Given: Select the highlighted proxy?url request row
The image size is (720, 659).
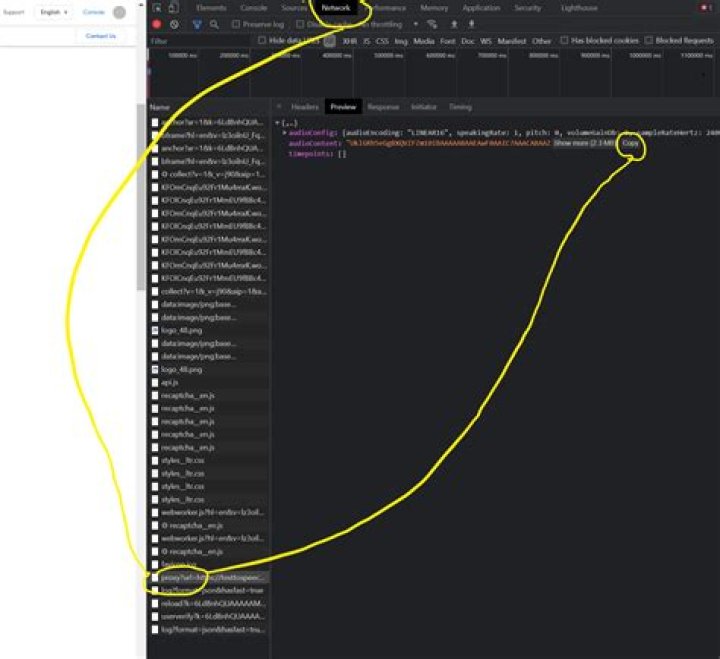Looking at the screenshot, I should [x=209, y=577].
